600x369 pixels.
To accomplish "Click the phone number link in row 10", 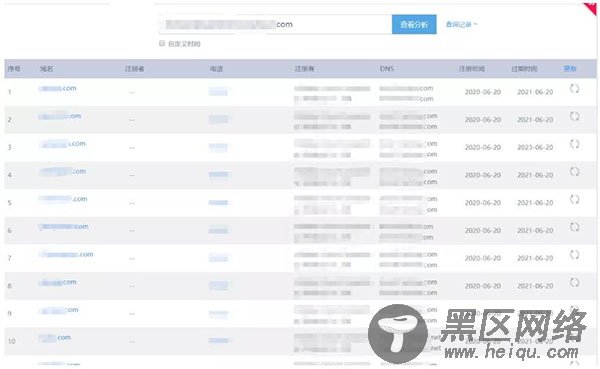I will point(218,341).
